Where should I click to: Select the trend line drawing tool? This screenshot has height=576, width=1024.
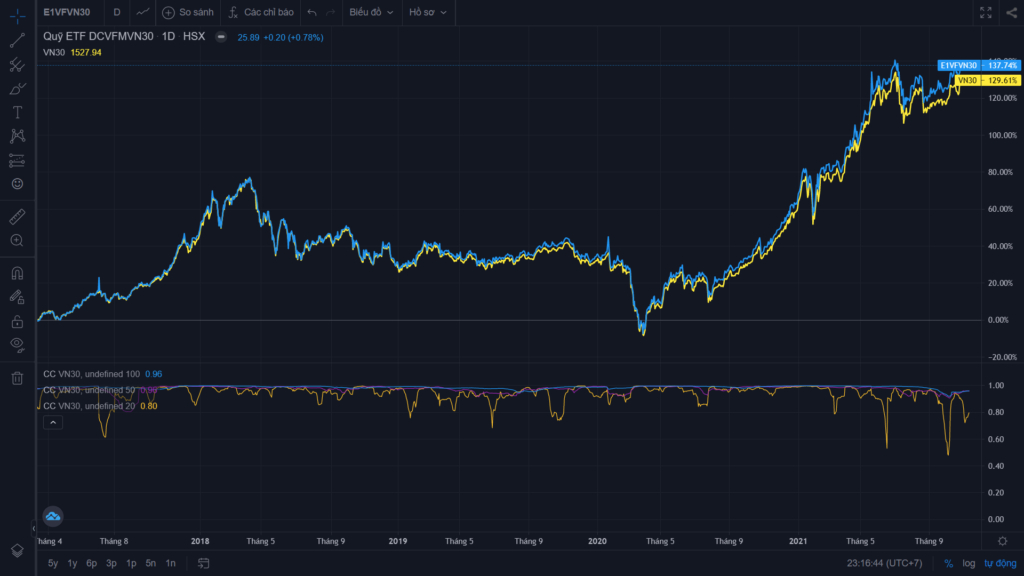point(17,40)
